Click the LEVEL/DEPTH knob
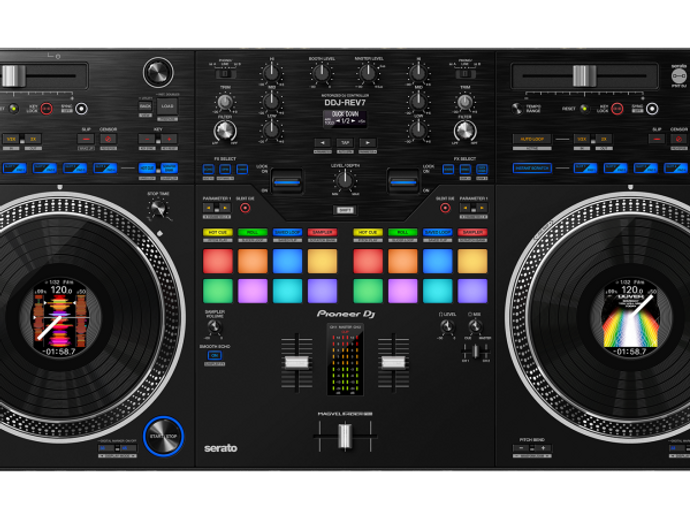690x518 pixels. coord(345,180)
